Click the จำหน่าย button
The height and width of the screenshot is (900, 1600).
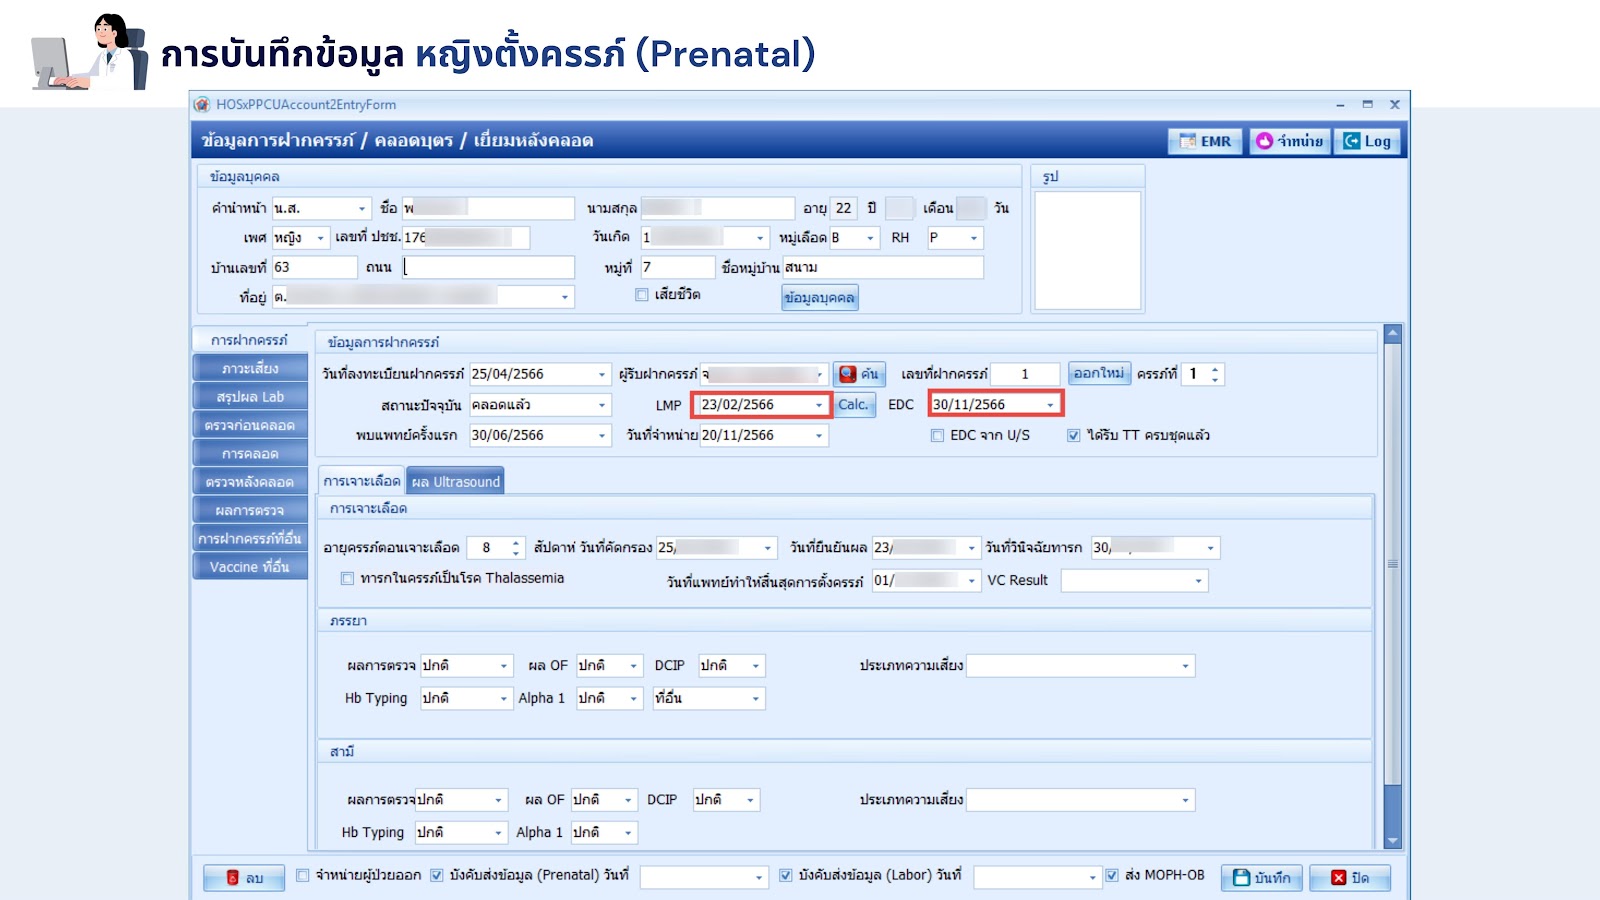[1290, 141]
